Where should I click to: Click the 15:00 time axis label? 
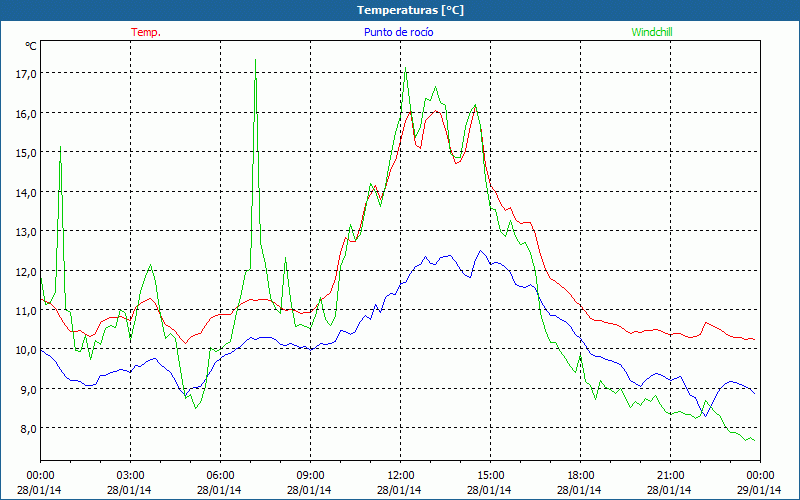point(490,476)
